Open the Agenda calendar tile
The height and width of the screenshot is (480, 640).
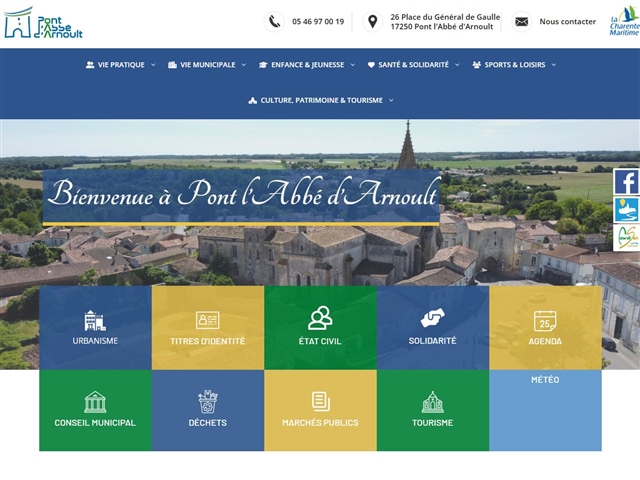[x=545, y=327]
